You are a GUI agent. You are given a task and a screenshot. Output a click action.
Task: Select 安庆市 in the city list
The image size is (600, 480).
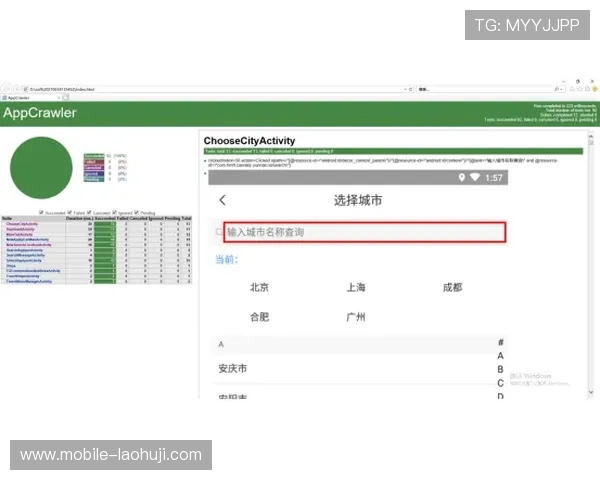pyautogui.click(x=233, y=369)
